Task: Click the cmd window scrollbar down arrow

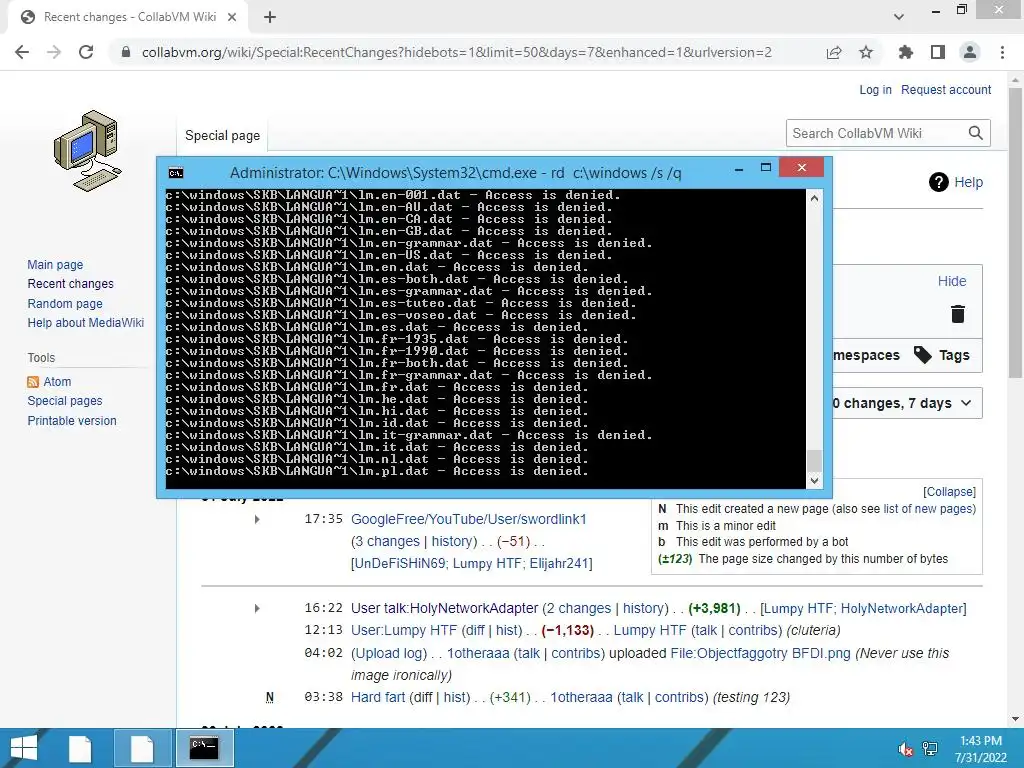Action: [814, 481]
